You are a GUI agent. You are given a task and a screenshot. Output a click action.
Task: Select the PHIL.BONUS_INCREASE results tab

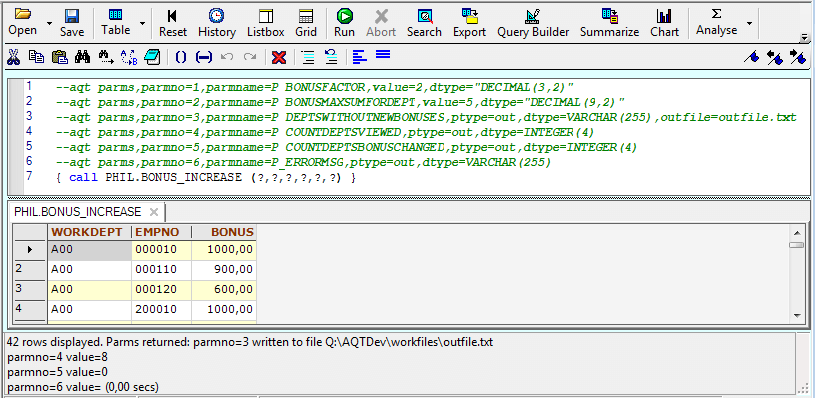click(77, 212)
